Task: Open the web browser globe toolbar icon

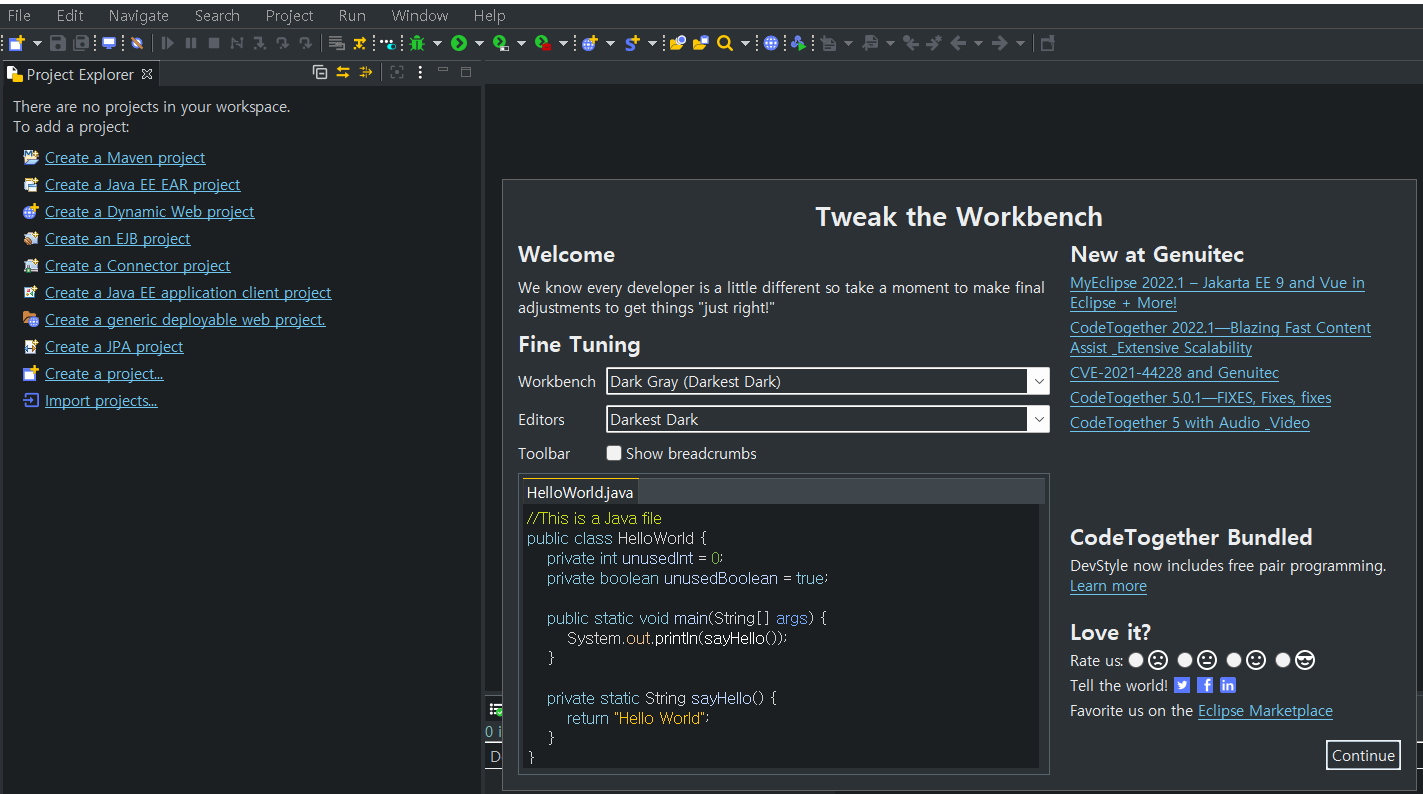Action: (x=771, y=43)
